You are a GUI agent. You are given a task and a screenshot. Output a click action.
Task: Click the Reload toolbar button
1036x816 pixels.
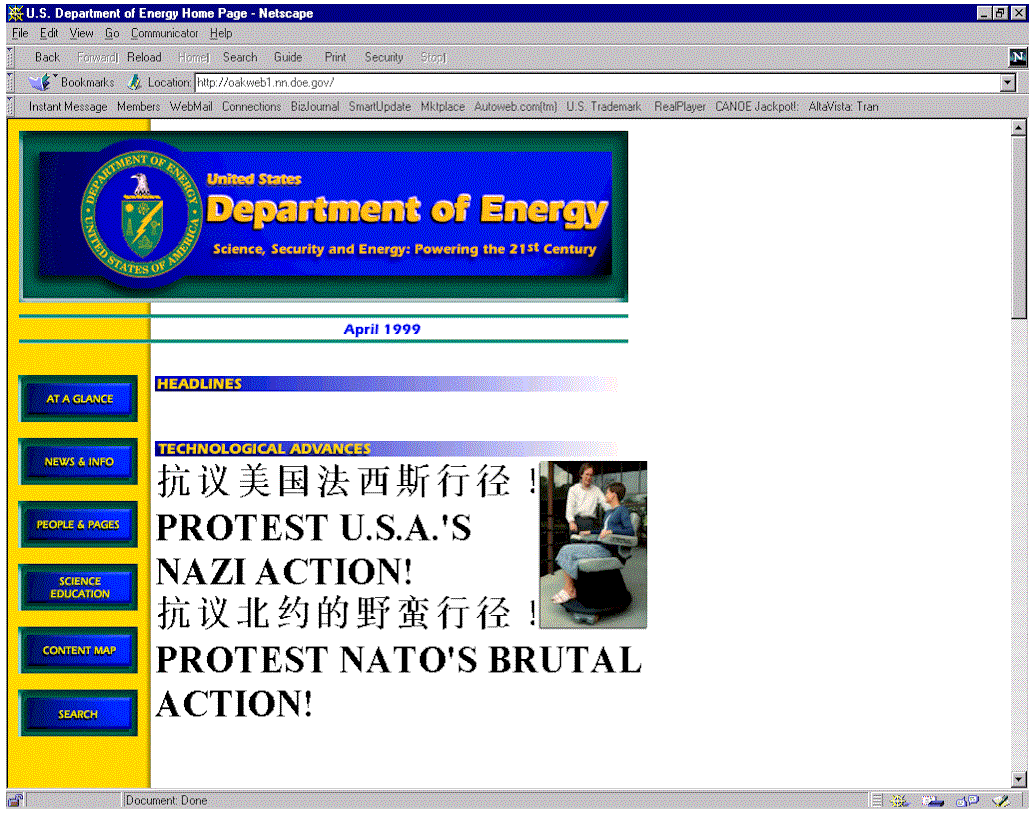144,57
